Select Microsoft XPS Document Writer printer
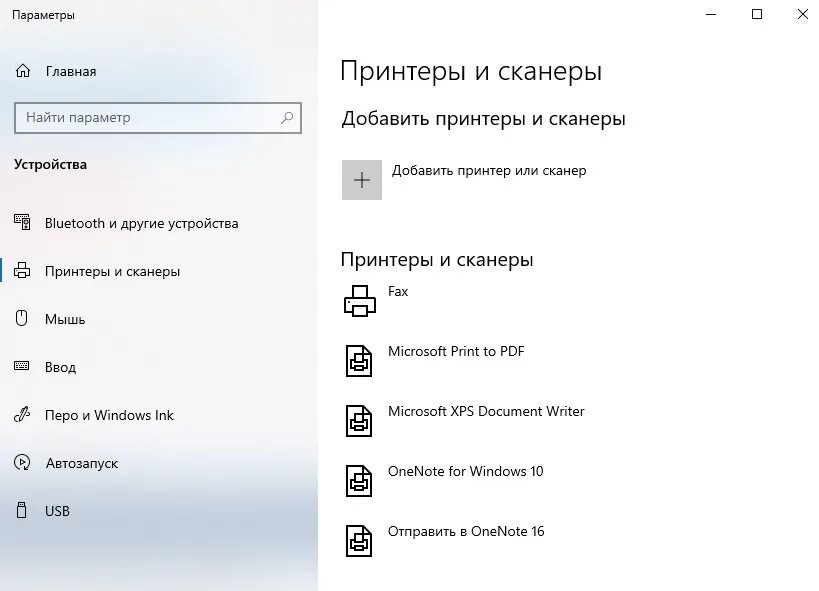This screenshot has width=819, height=591. coord(486,411)
